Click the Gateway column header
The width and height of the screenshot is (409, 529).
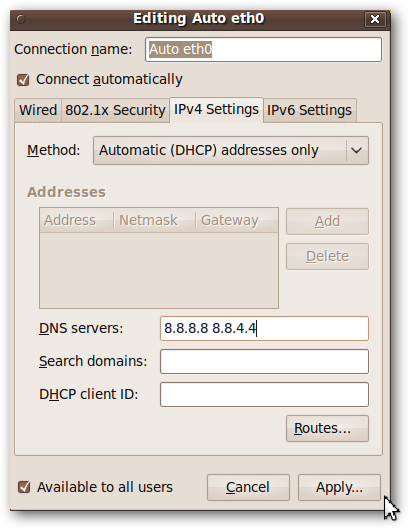point(237,220)
